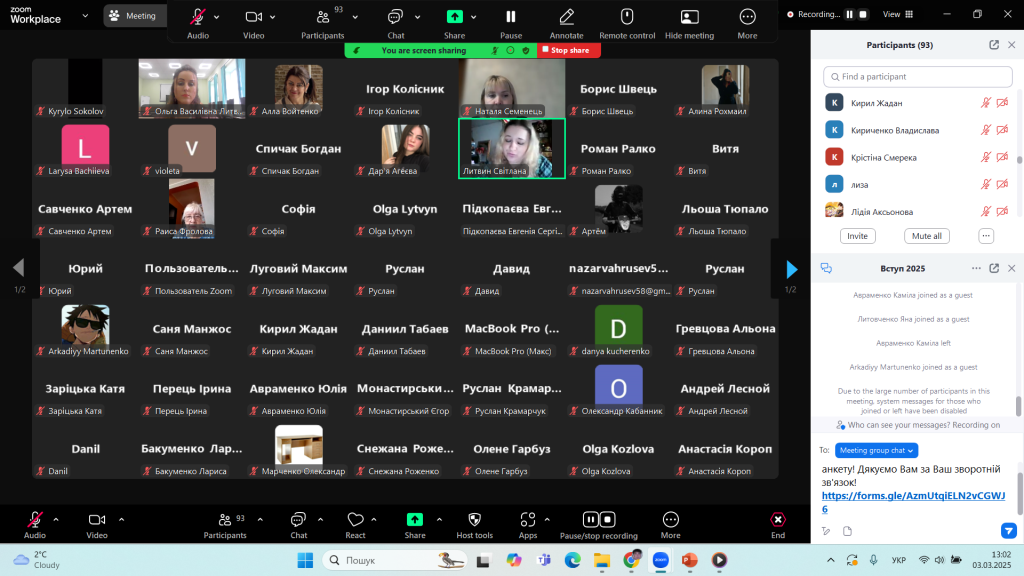
Task: Expand video options arrow in top toolbar
Action: tap(273, 17)
